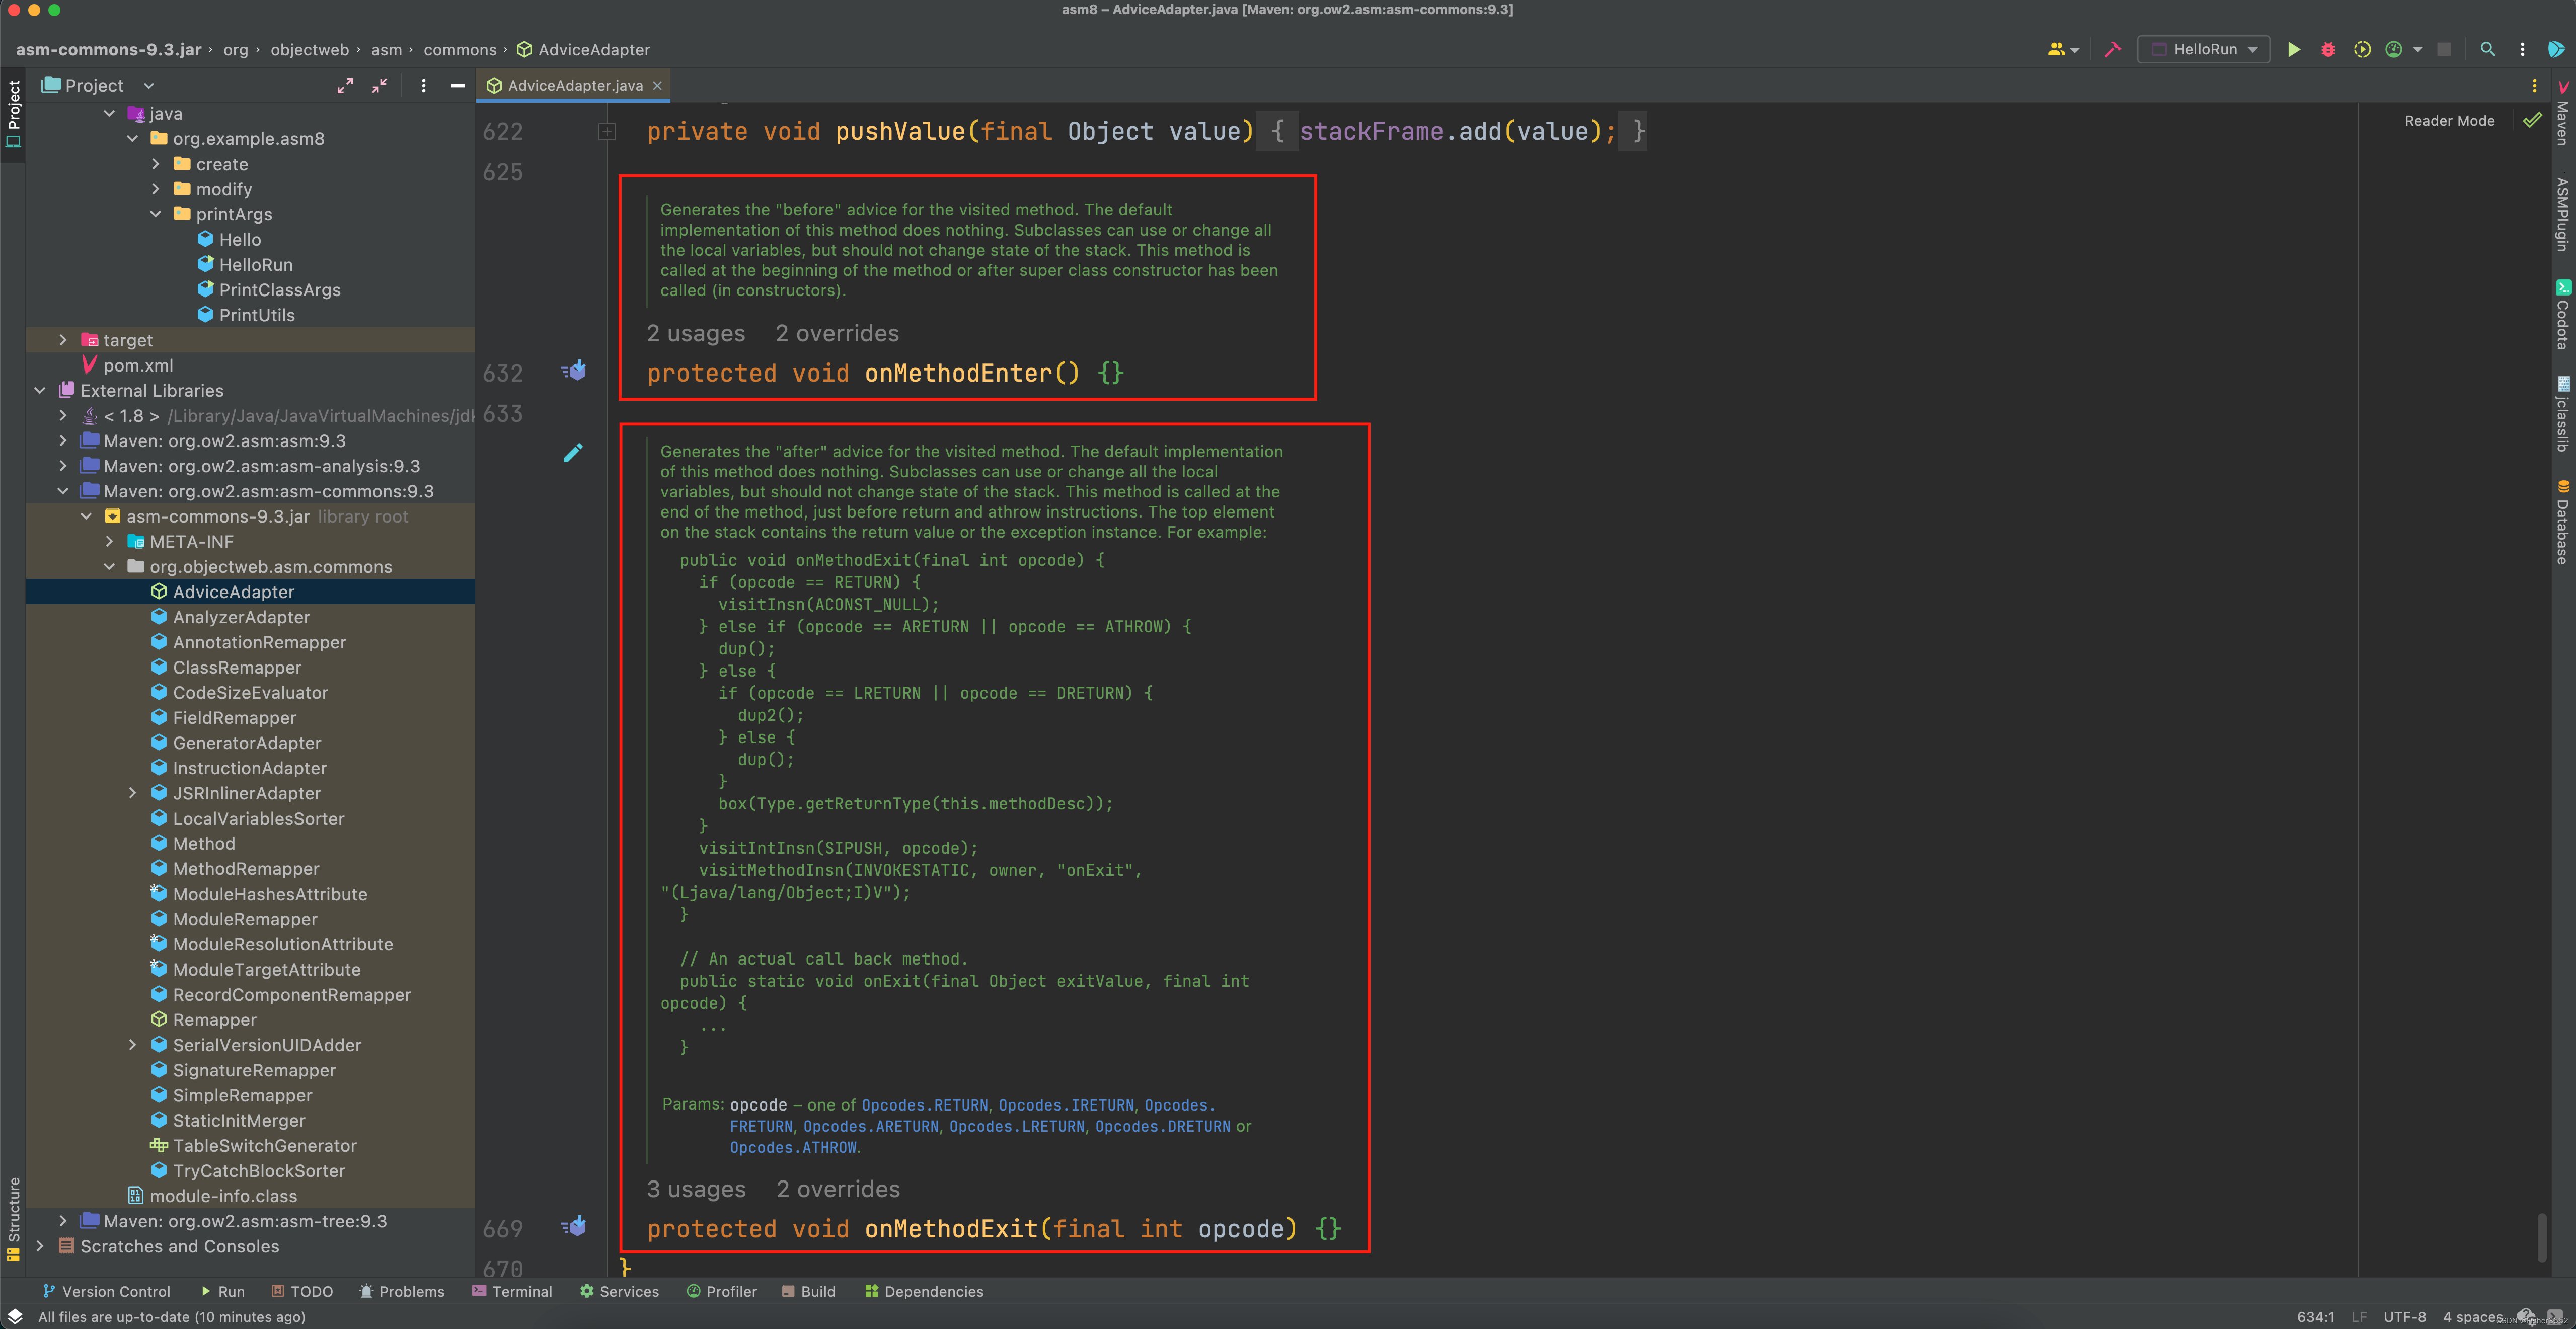Image resolution: width=2576 pixels, height=1329 pixels.
Task: Toggle the Structure tool window sidebar button
Action: (13, 1218)
